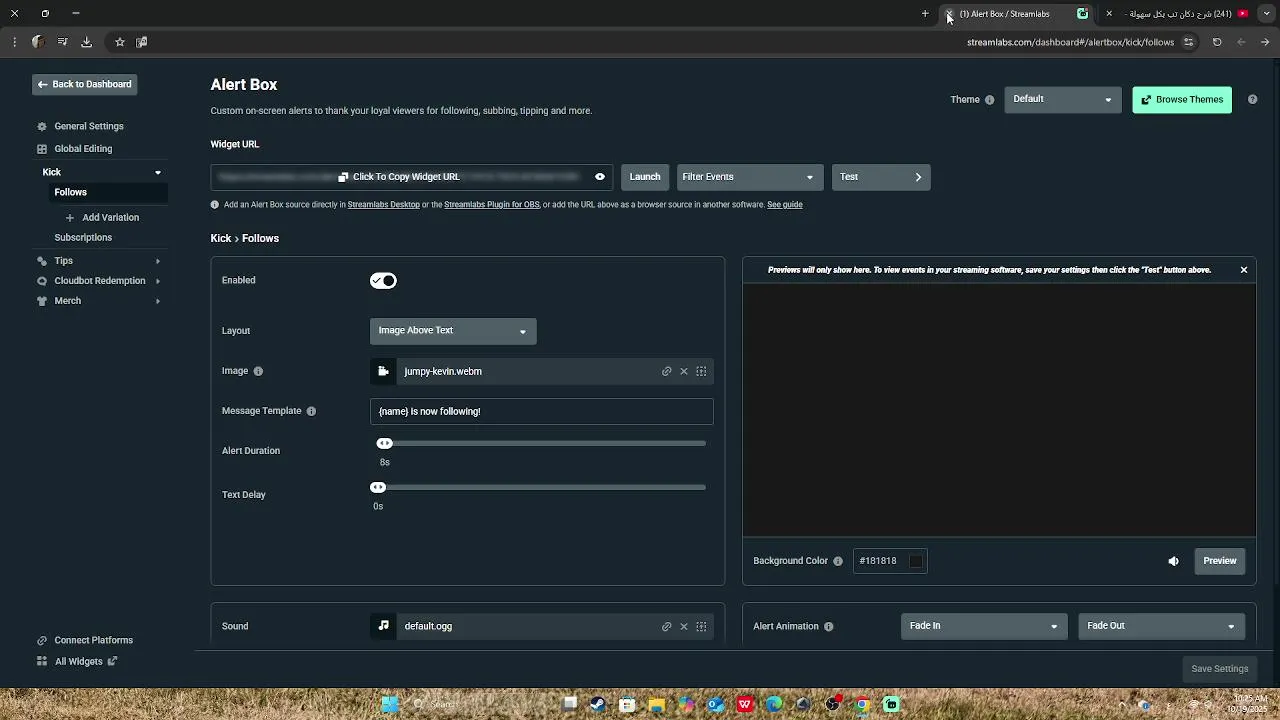Click To Copy Widget URL
Screen dimensions: 1280x720
pos(399,177)
